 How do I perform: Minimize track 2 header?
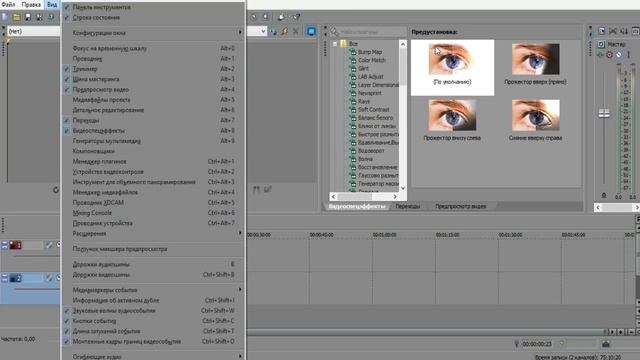(4, 278)
